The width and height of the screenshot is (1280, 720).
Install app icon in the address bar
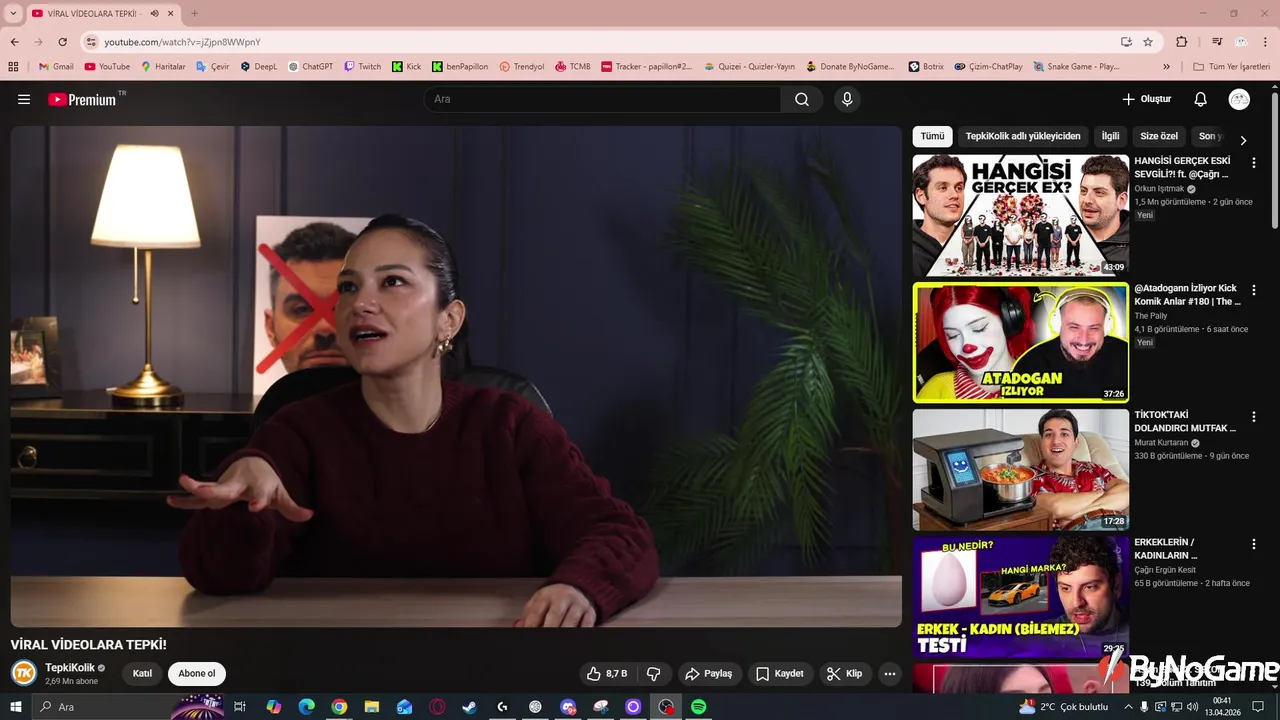click(x=1126, y=42)
